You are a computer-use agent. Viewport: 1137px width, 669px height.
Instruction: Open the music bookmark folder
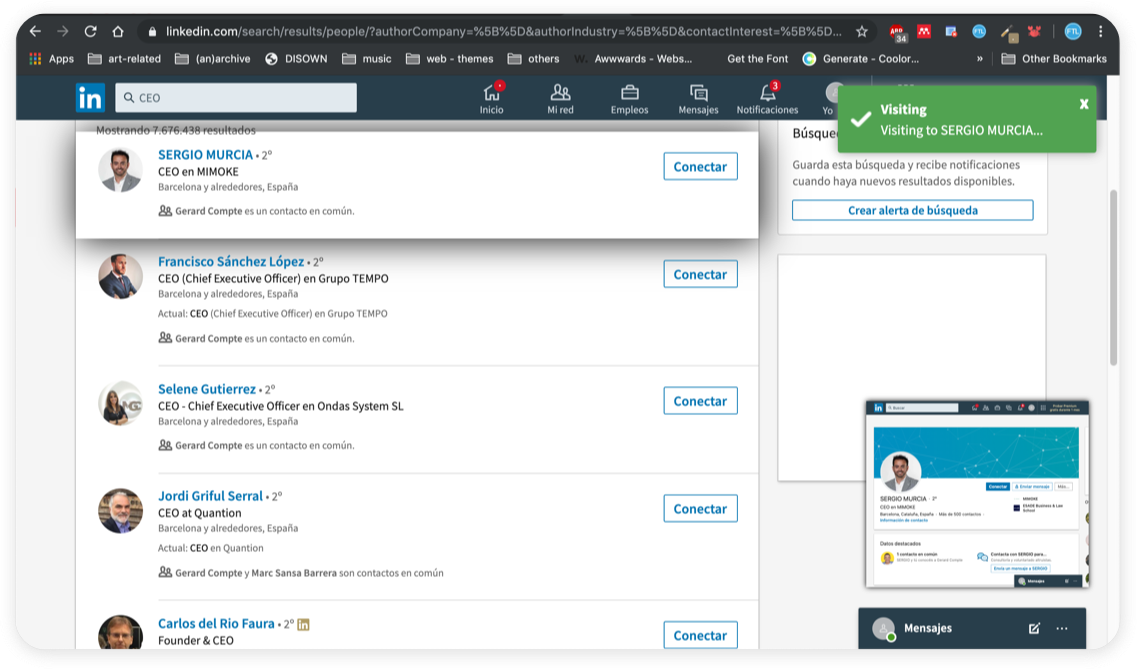pos(366,59)
